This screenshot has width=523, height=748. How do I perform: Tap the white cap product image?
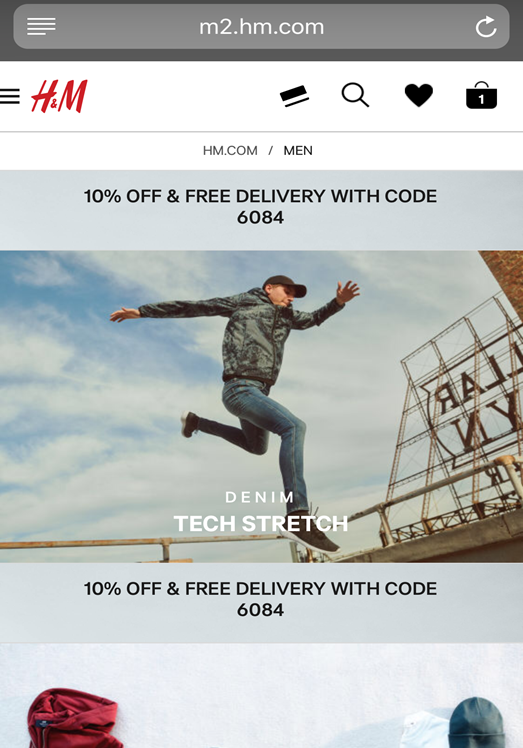(x=425, y=730)
